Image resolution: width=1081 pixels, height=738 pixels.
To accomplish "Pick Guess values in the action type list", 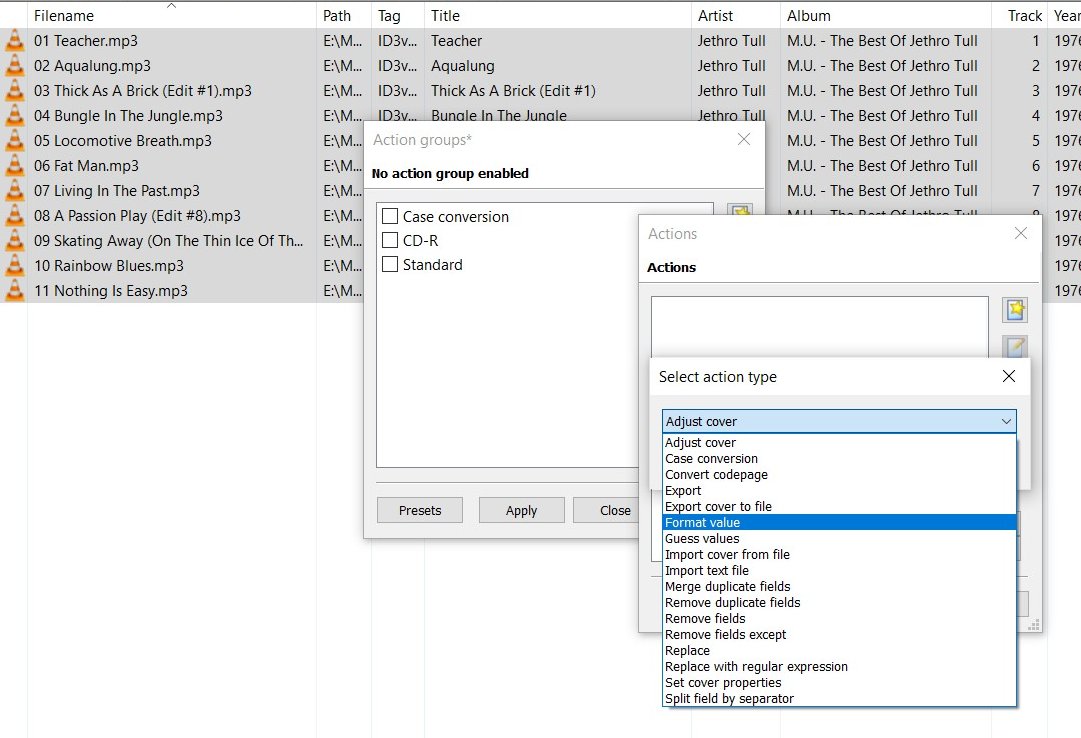I will tap(702, 538).
